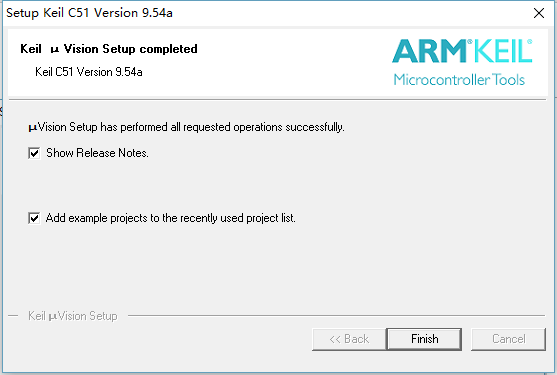
Task: Click the µ symbol in the header title
Action: click(x=54, y=50)
